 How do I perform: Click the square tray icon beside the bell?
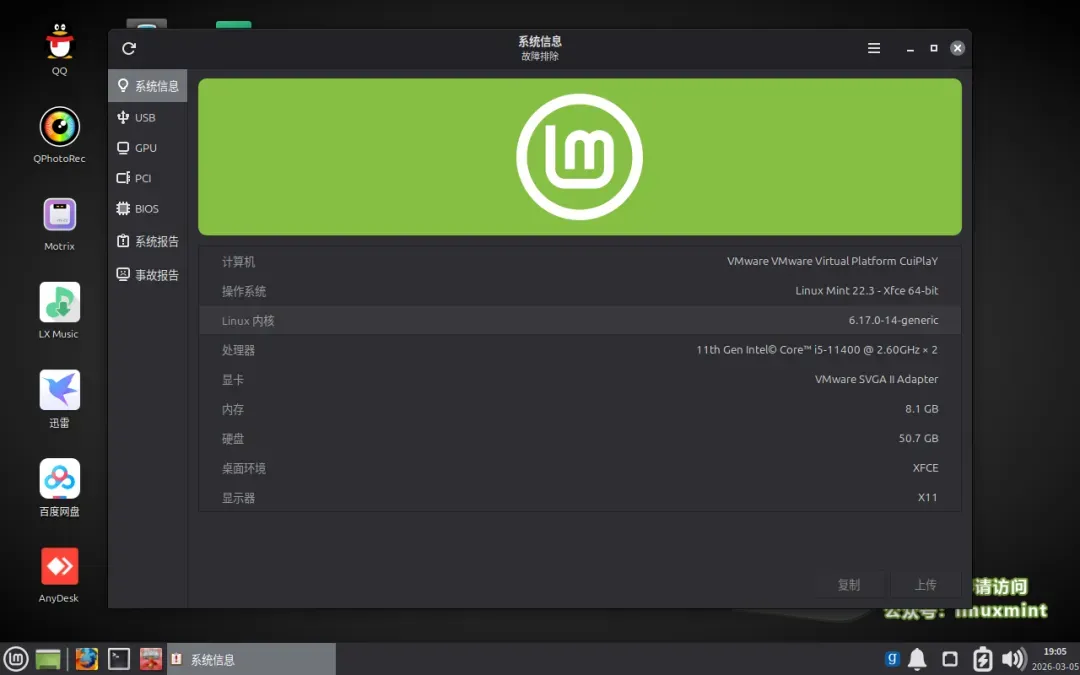pyautogui.click(x=950, y=659)
